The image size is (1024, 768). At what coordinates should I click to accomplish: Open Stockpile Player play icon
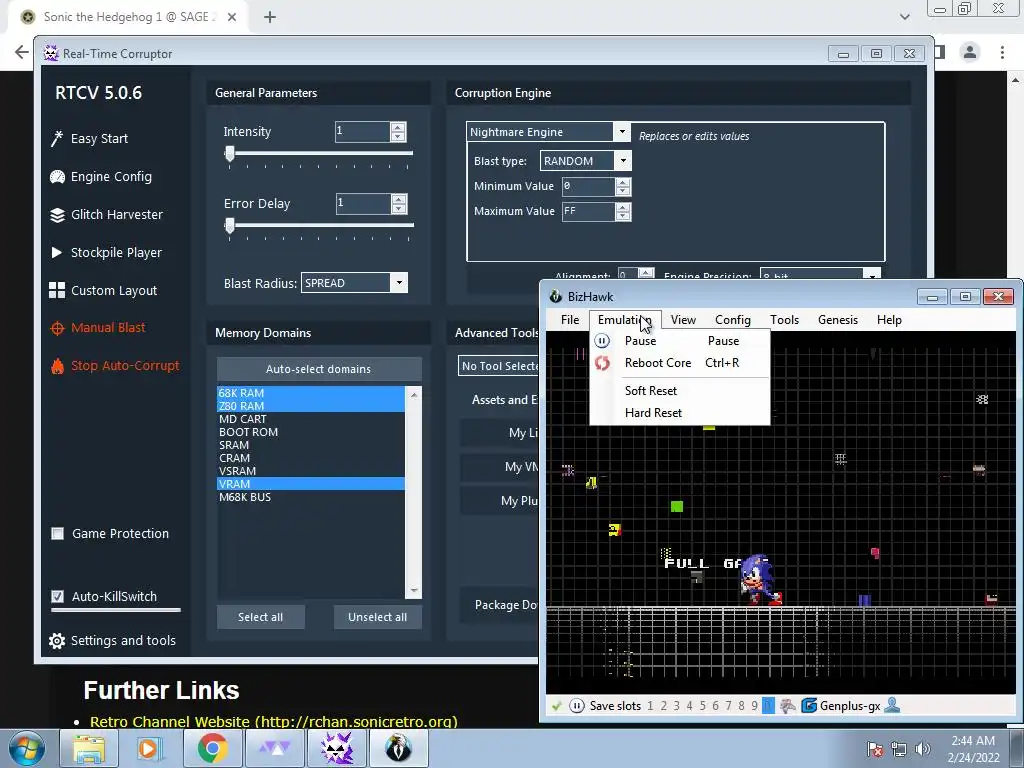[x=57, y=252]
